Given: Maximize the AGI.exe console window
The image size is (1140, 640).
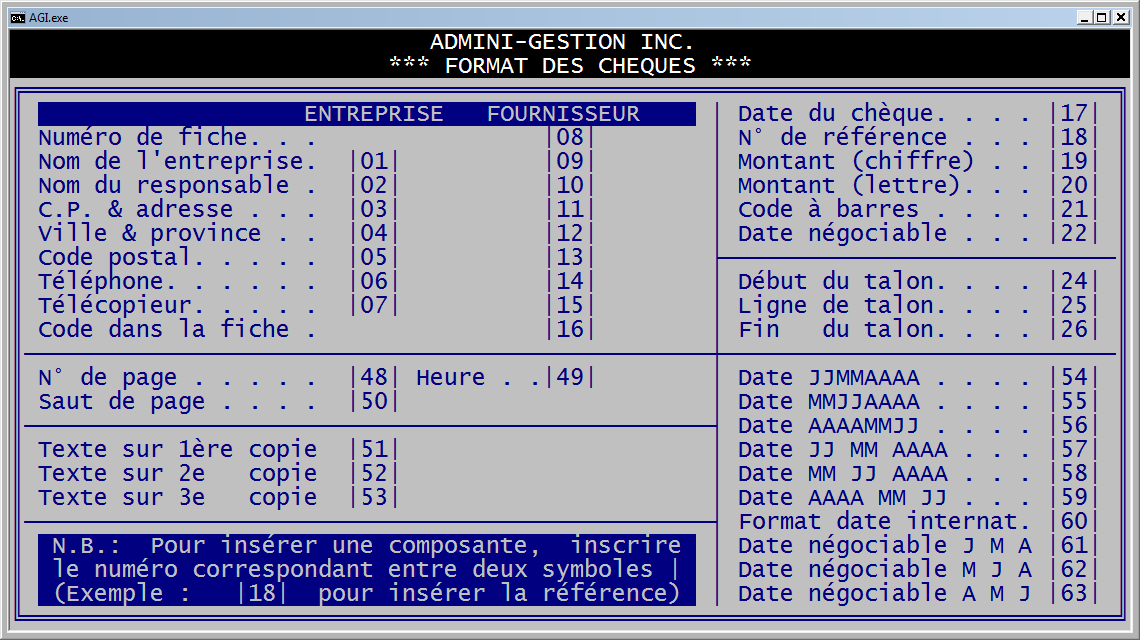Looking at the screenshot, I should point(1101,17).
